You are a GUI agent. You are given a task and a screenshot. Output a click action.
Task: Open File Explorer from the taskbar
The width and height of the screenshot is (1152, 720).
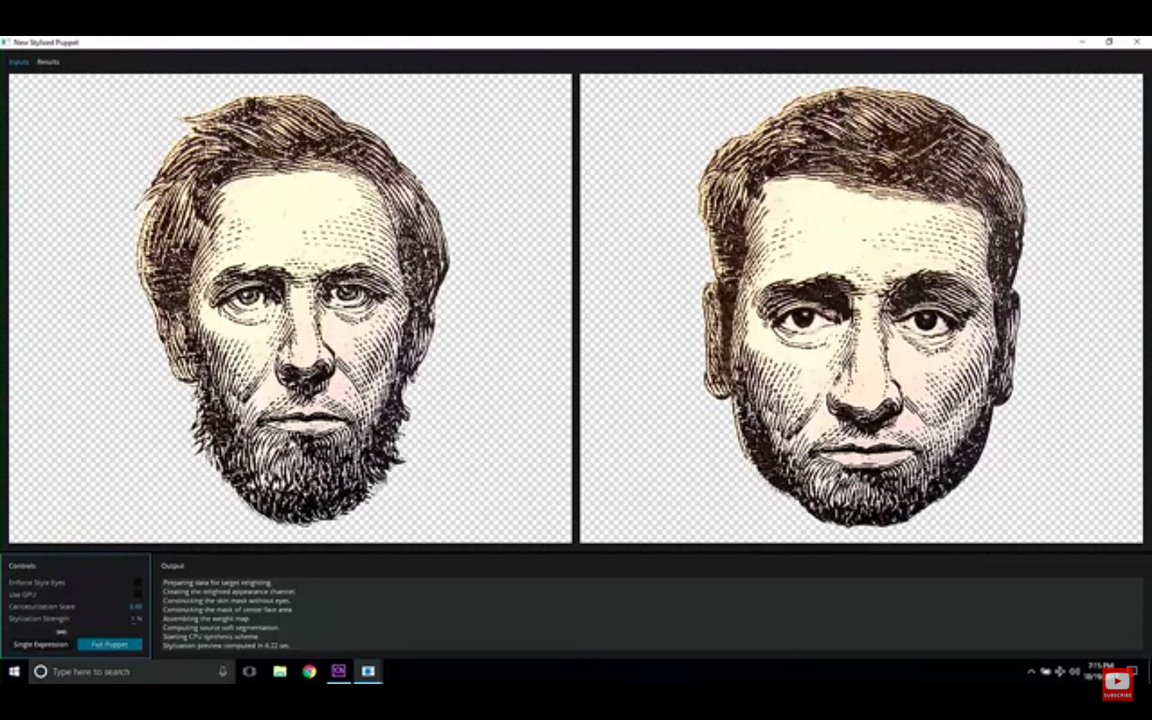tap(280, 672)
